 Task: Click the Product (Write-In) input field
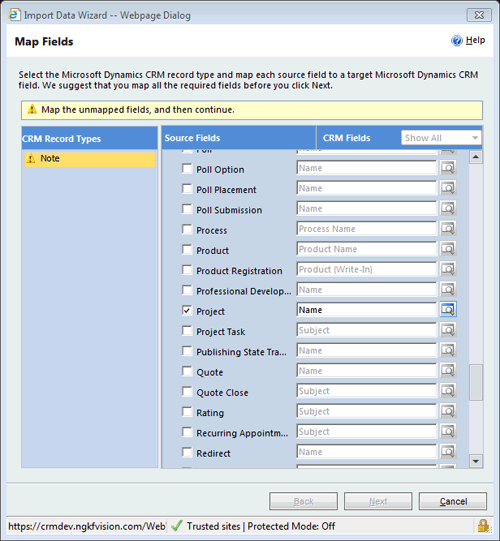pos(366,269)
